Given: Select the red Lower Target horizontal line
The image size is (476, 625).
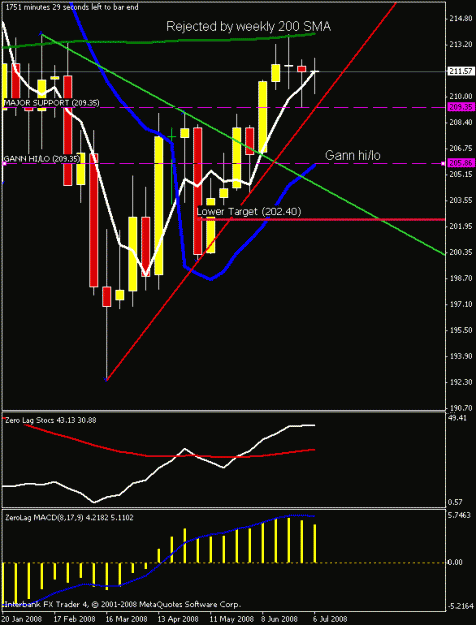Looking at the screenshot, I should point(321,219).
